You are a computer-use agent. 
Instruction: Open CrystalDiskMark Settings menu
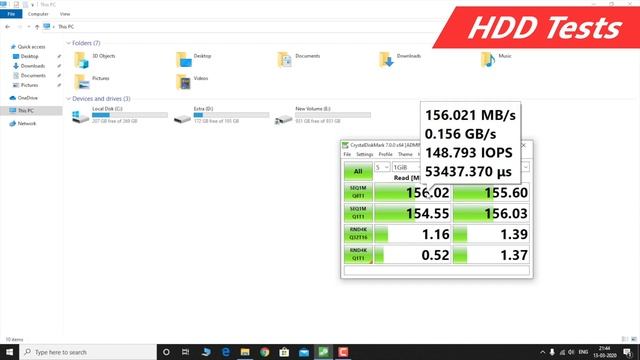364,154
